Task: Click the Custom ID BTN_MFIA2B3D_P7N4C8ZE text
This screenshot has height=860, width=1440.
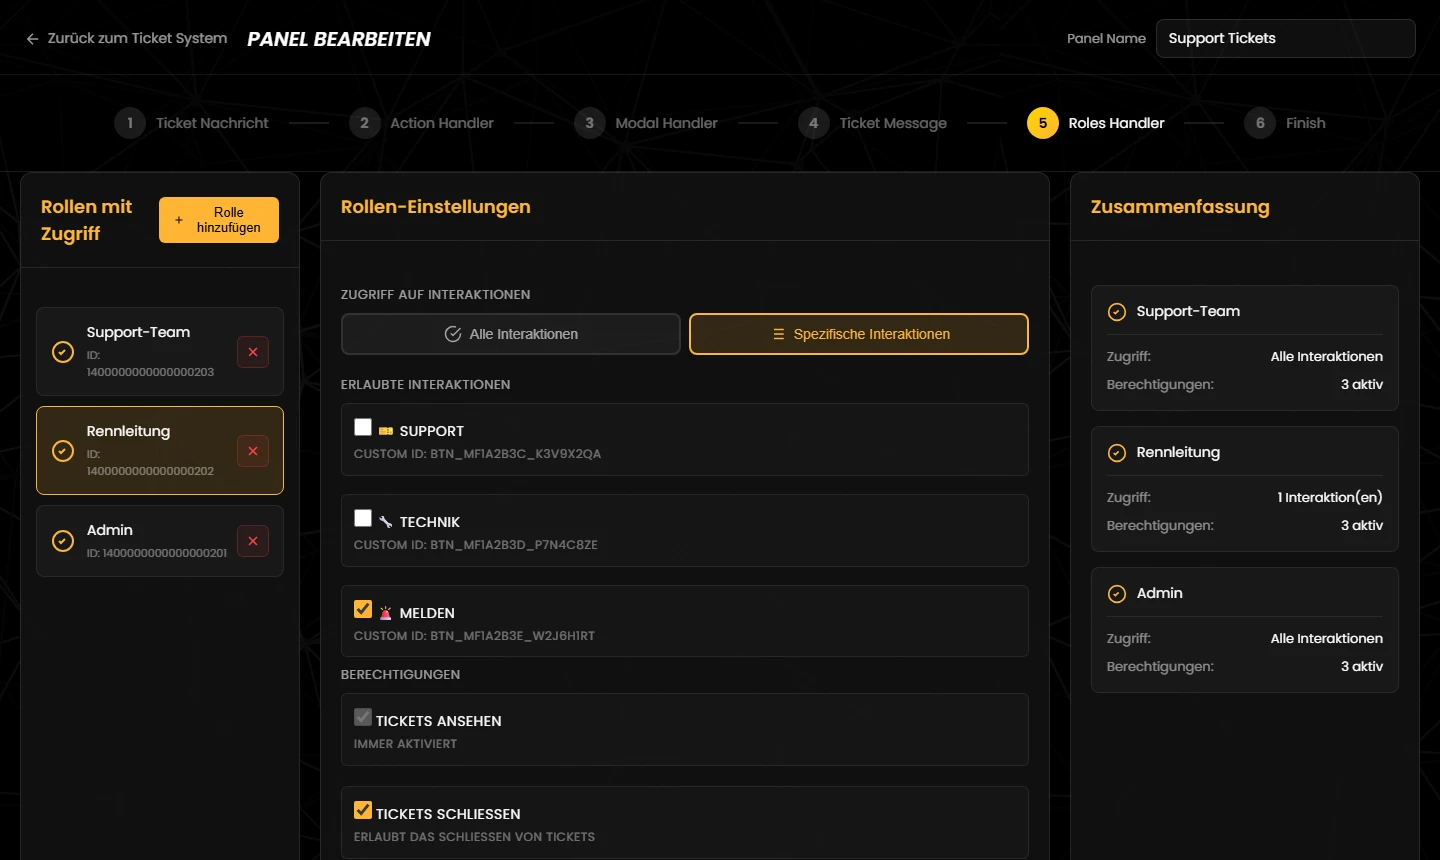Action: 476,545
